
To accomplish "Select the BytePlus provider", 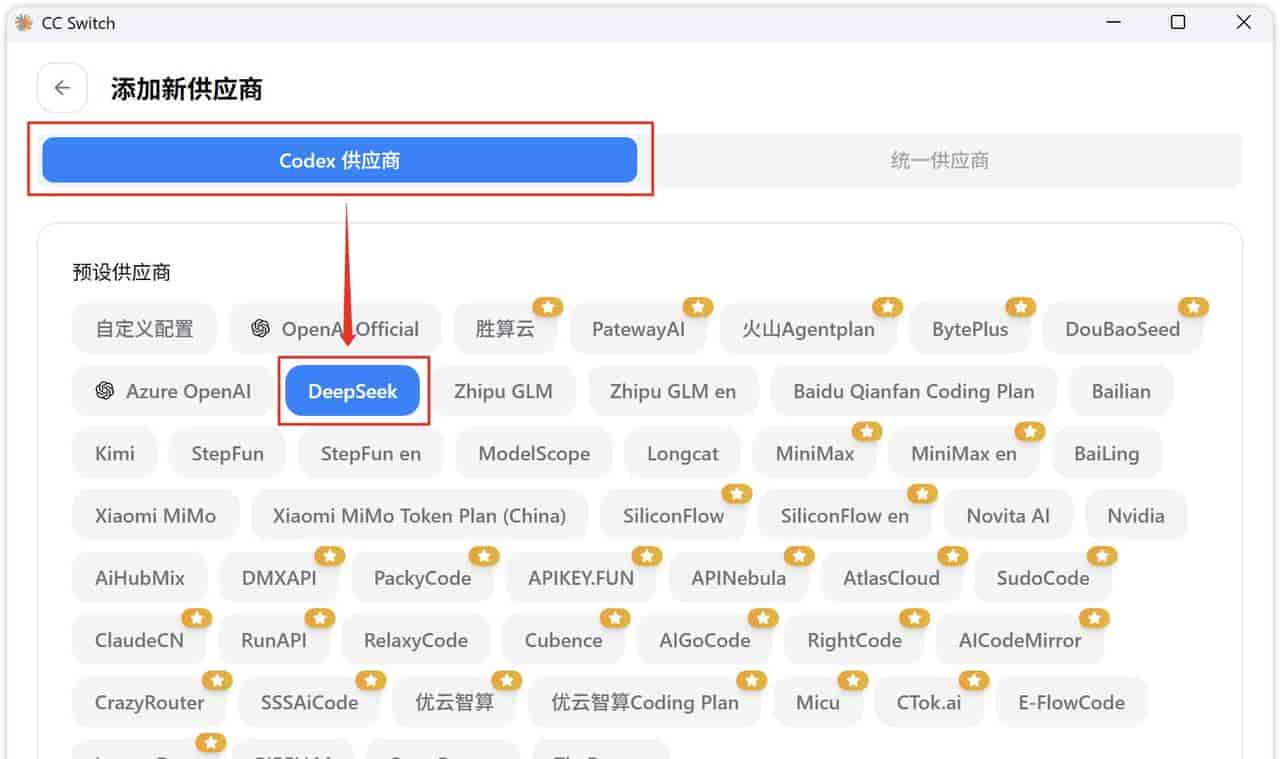I will click(970, 329).
